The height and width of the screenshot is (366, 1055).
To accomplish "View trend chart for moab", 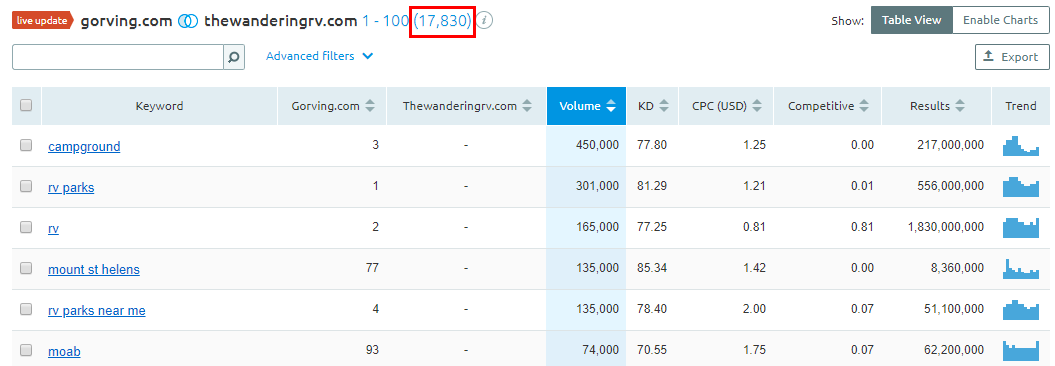I will click(x=1021, y=351).
